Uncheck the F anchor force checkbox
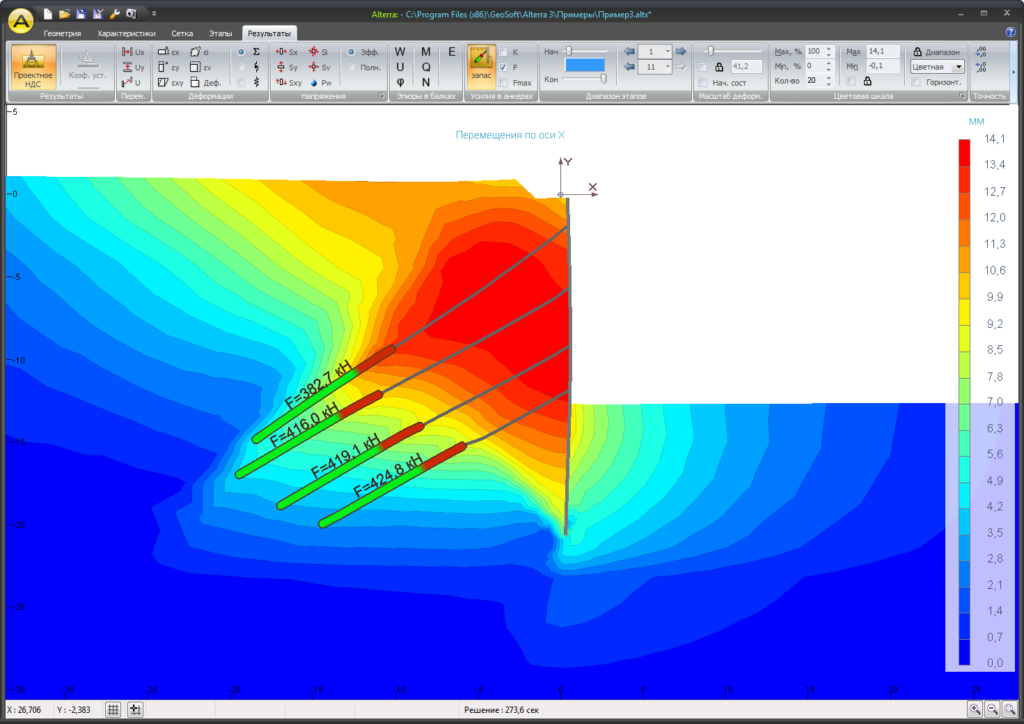1024x724 pixels. [x=503, y=67]
